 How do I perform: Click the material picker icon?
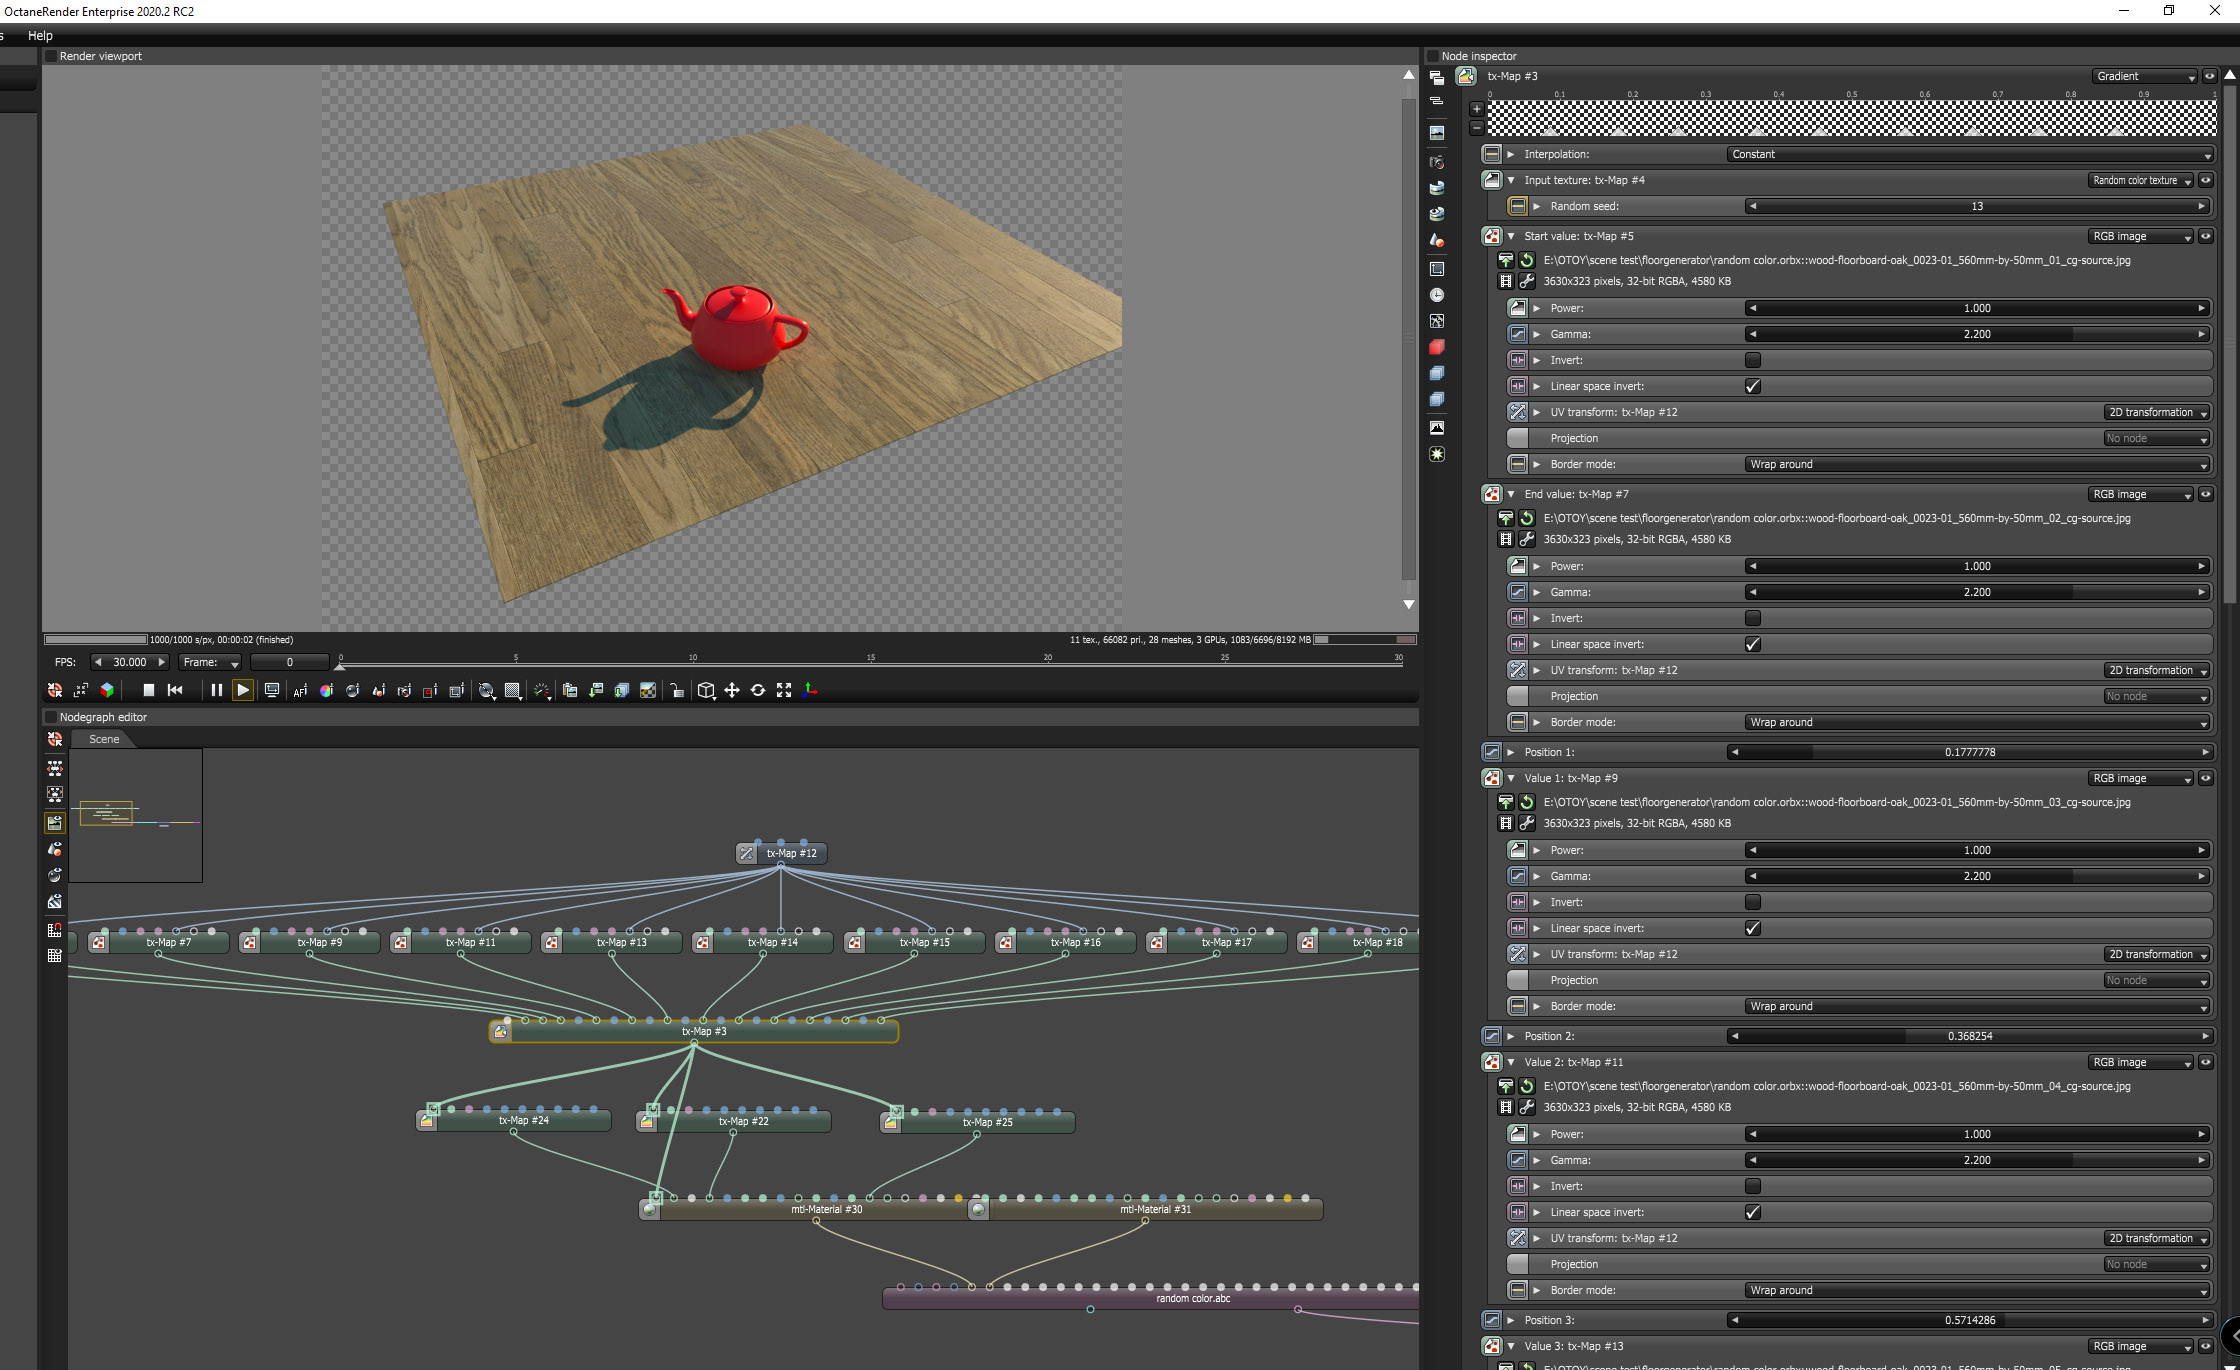(x=352, y=690)
